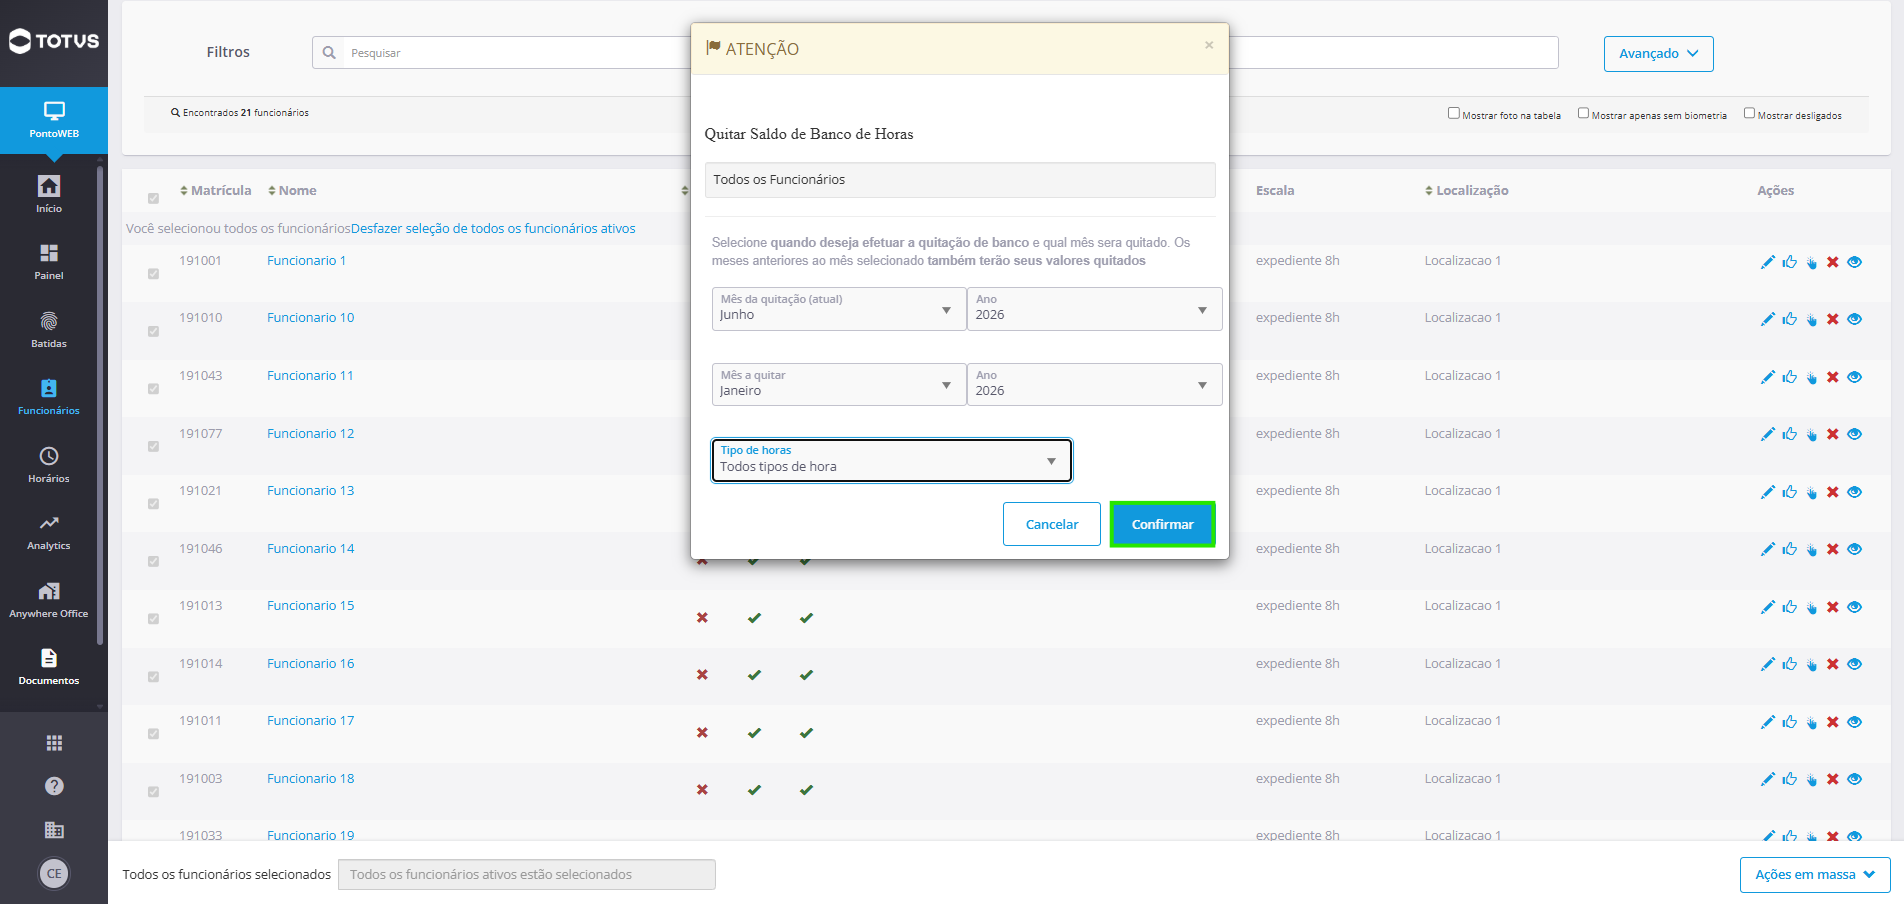Click thumbs-up icon for Funcionario 16
The image size is (1904, 904).
1790,664
